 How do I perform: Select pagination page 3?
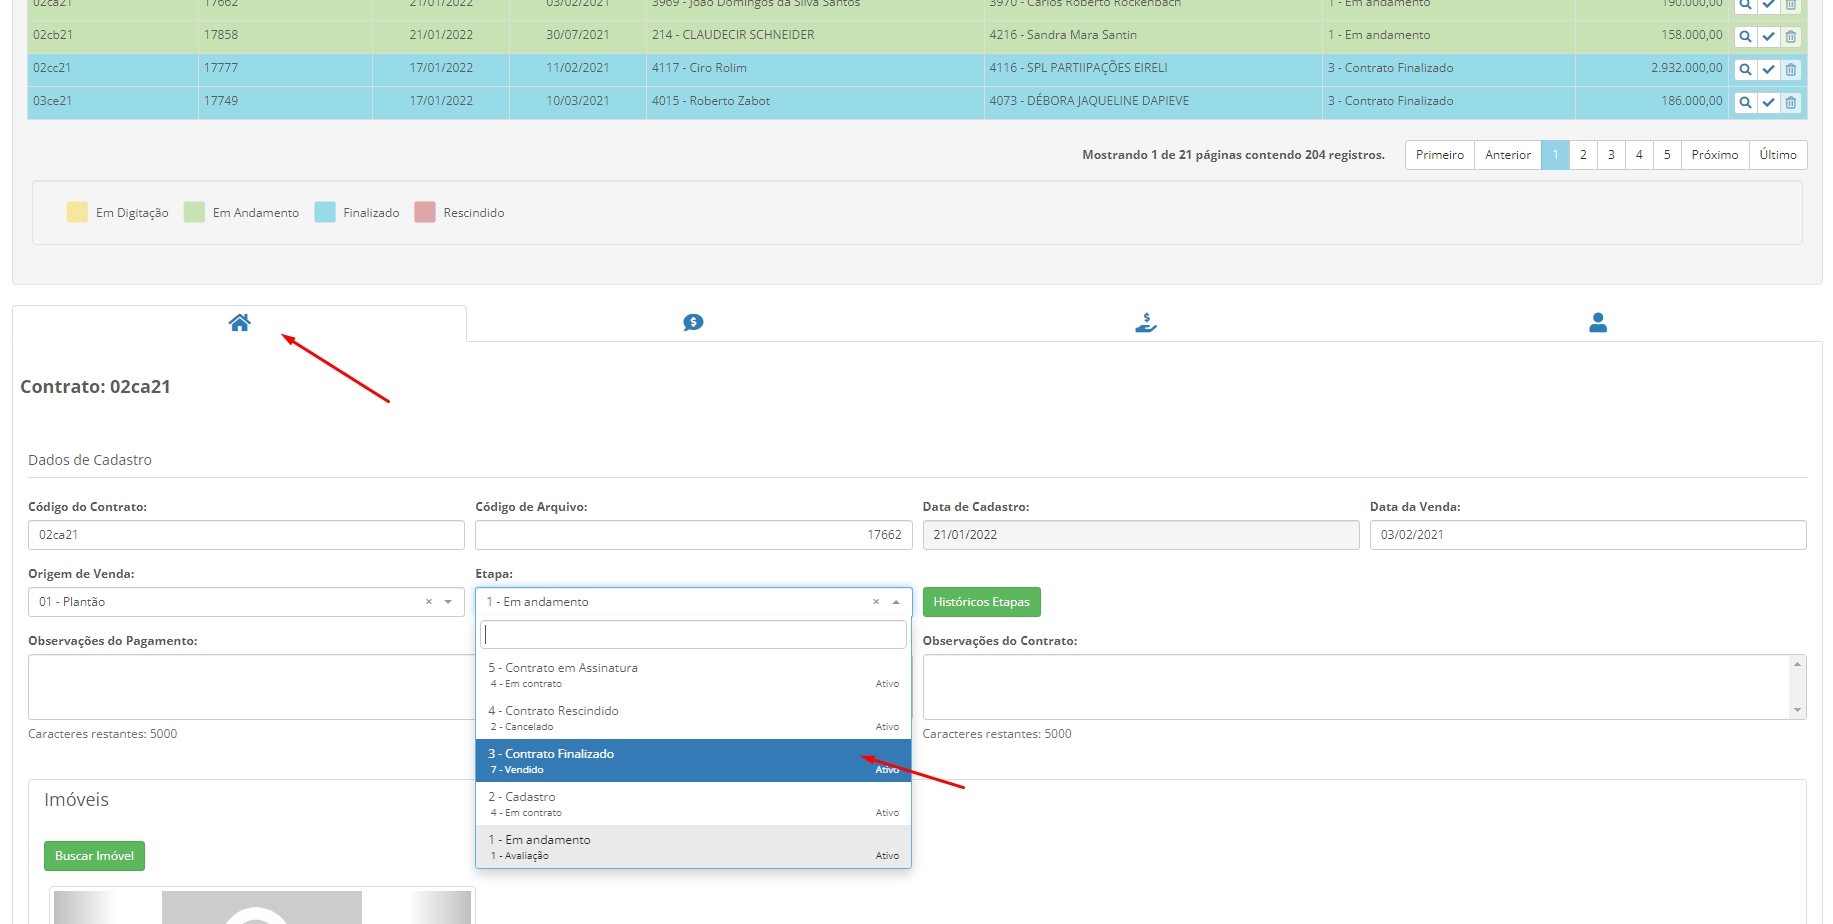[1611, 155]
